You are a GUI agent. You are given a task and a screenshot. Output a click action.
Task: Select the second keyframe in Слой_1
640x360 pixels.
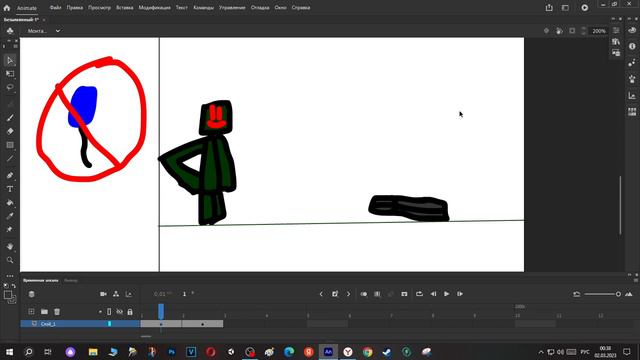tap(202, 324)
